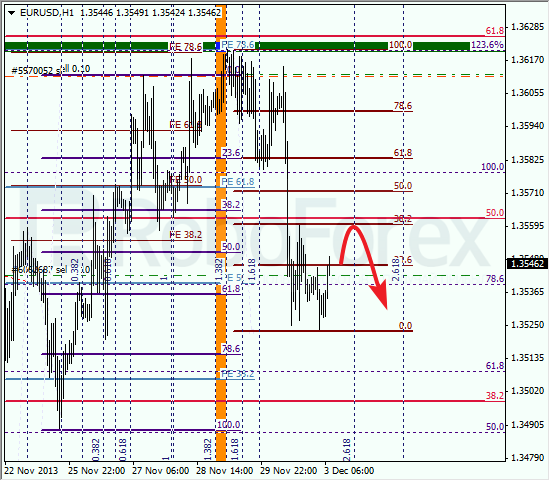The image size is (550, 481).
Task: Click the 78.6 brown retracement level label
Action: coord(403,106)
